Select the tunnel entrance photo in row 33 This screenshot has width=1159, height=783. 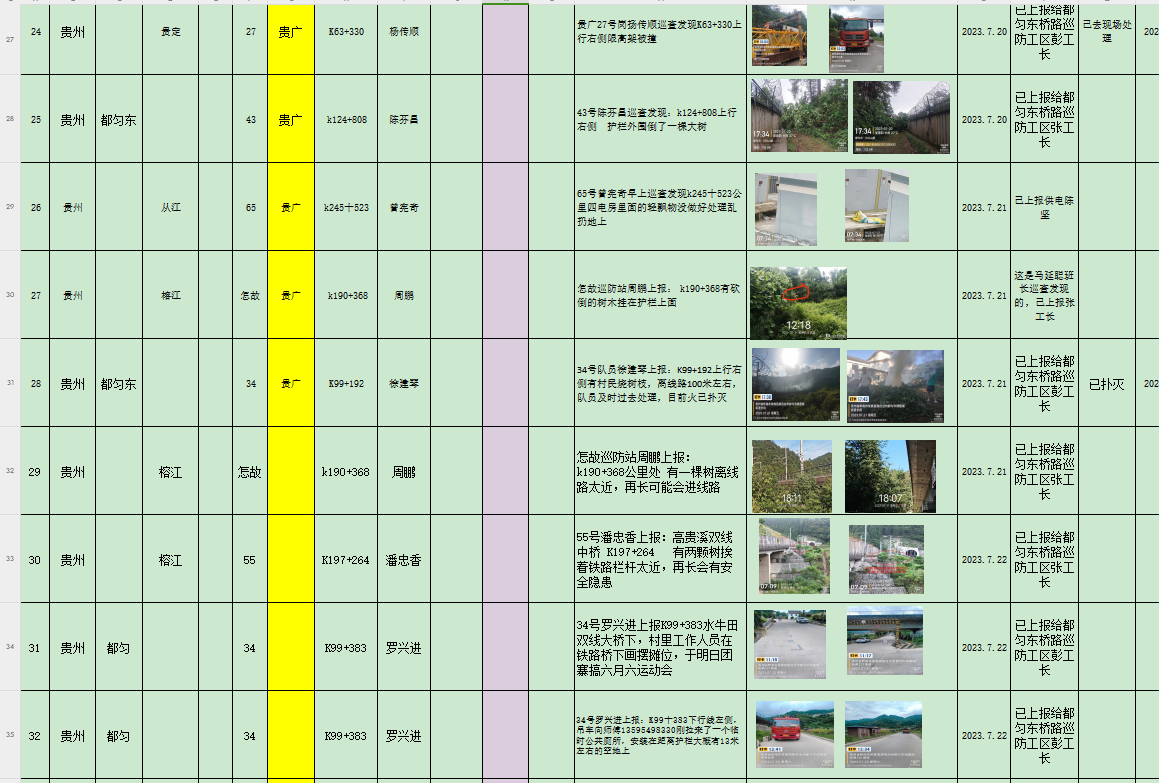click(886, 559)
